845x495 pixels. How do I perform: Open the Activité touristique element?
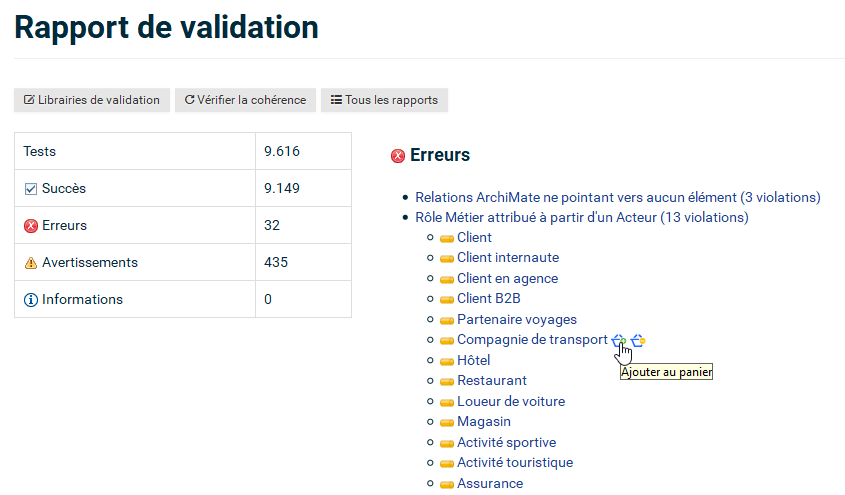tap(515, 463)
